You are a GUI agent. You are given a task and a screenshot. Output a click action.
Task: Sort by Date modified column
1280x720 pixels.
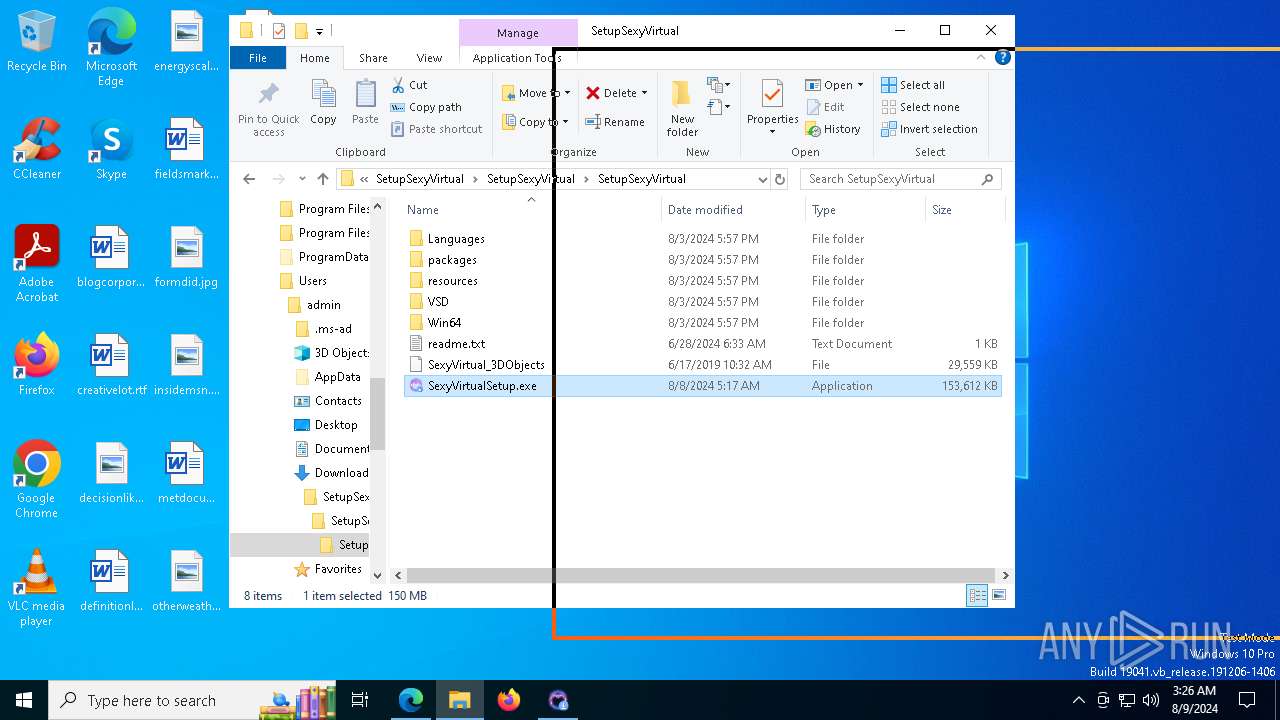[x=705, y=210]
